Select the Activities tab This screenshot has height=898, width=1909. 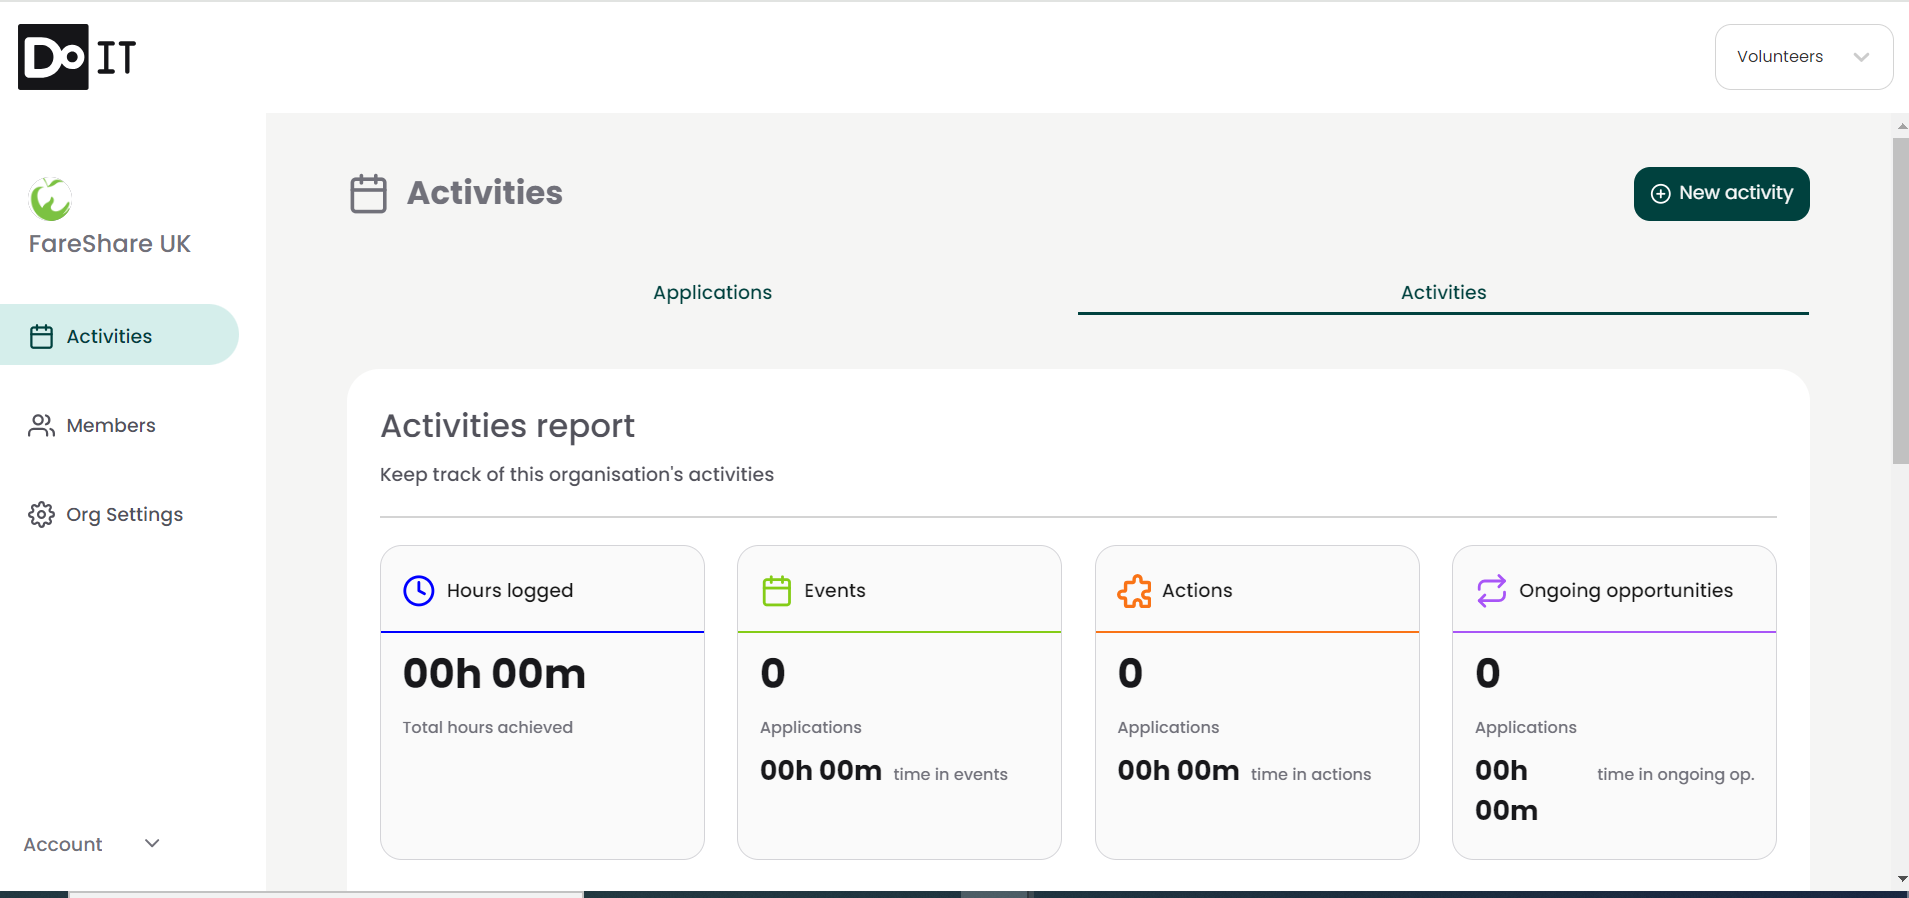(x=1442, y=293)
